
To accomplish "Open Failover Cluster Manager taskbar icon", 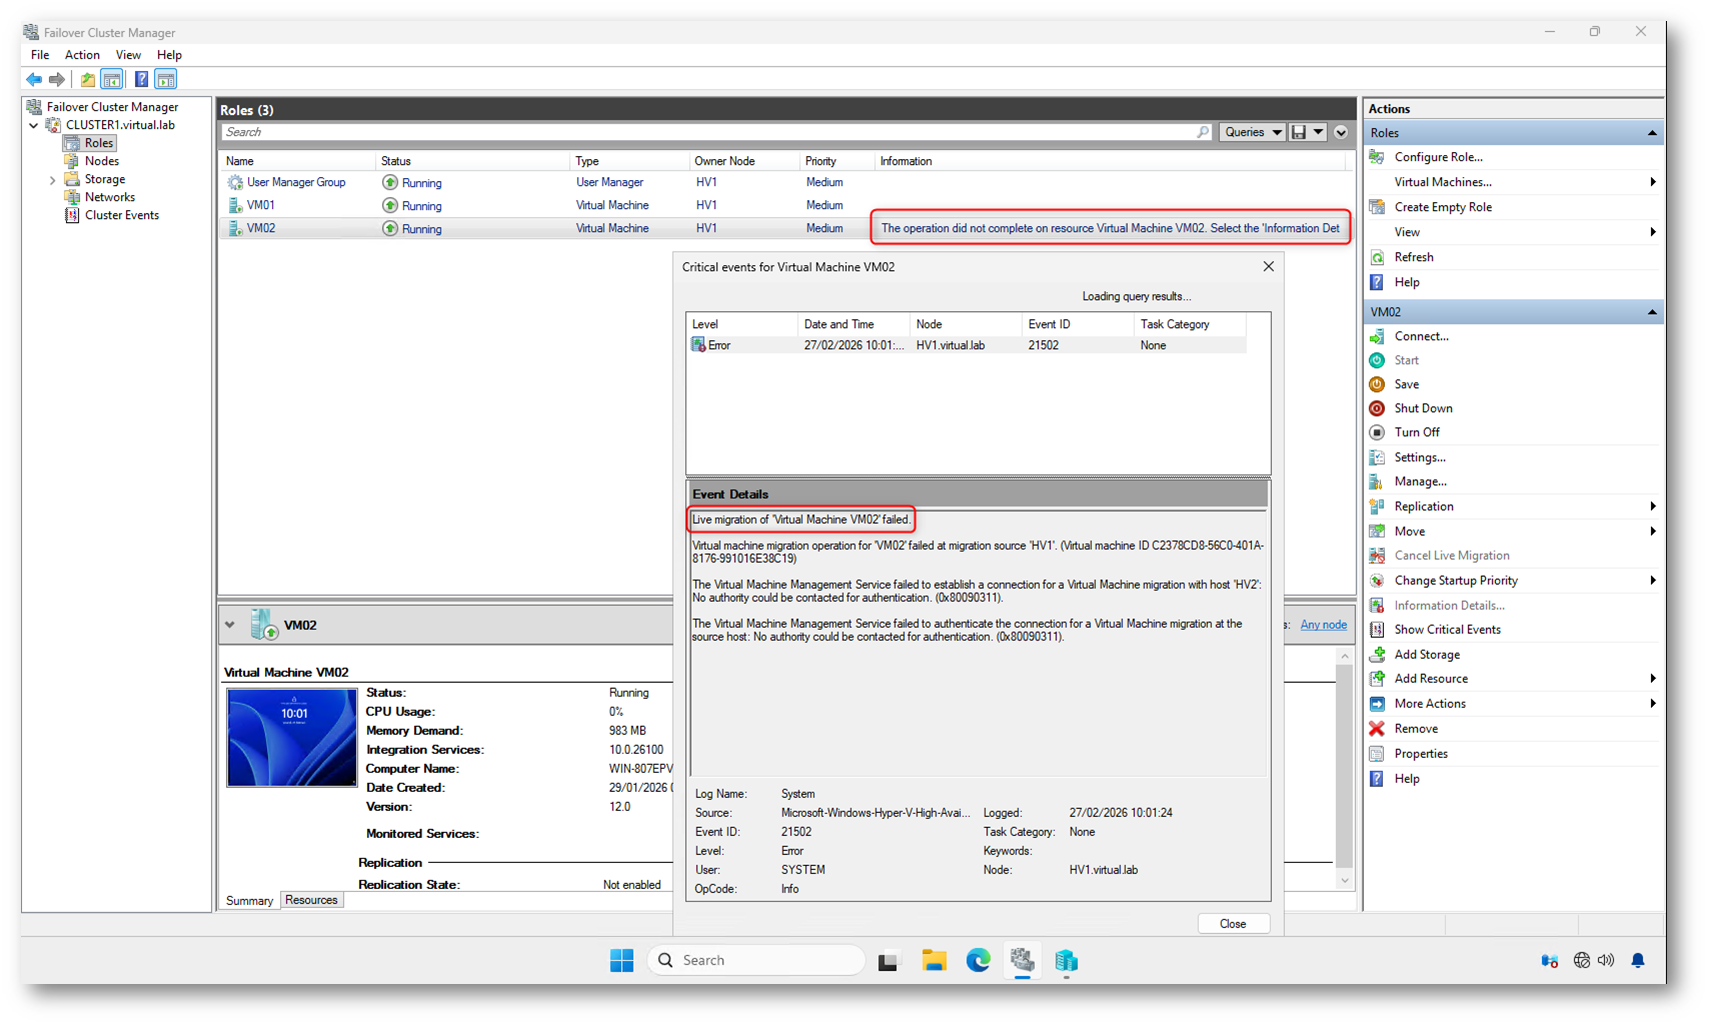I will [1022, 961].
